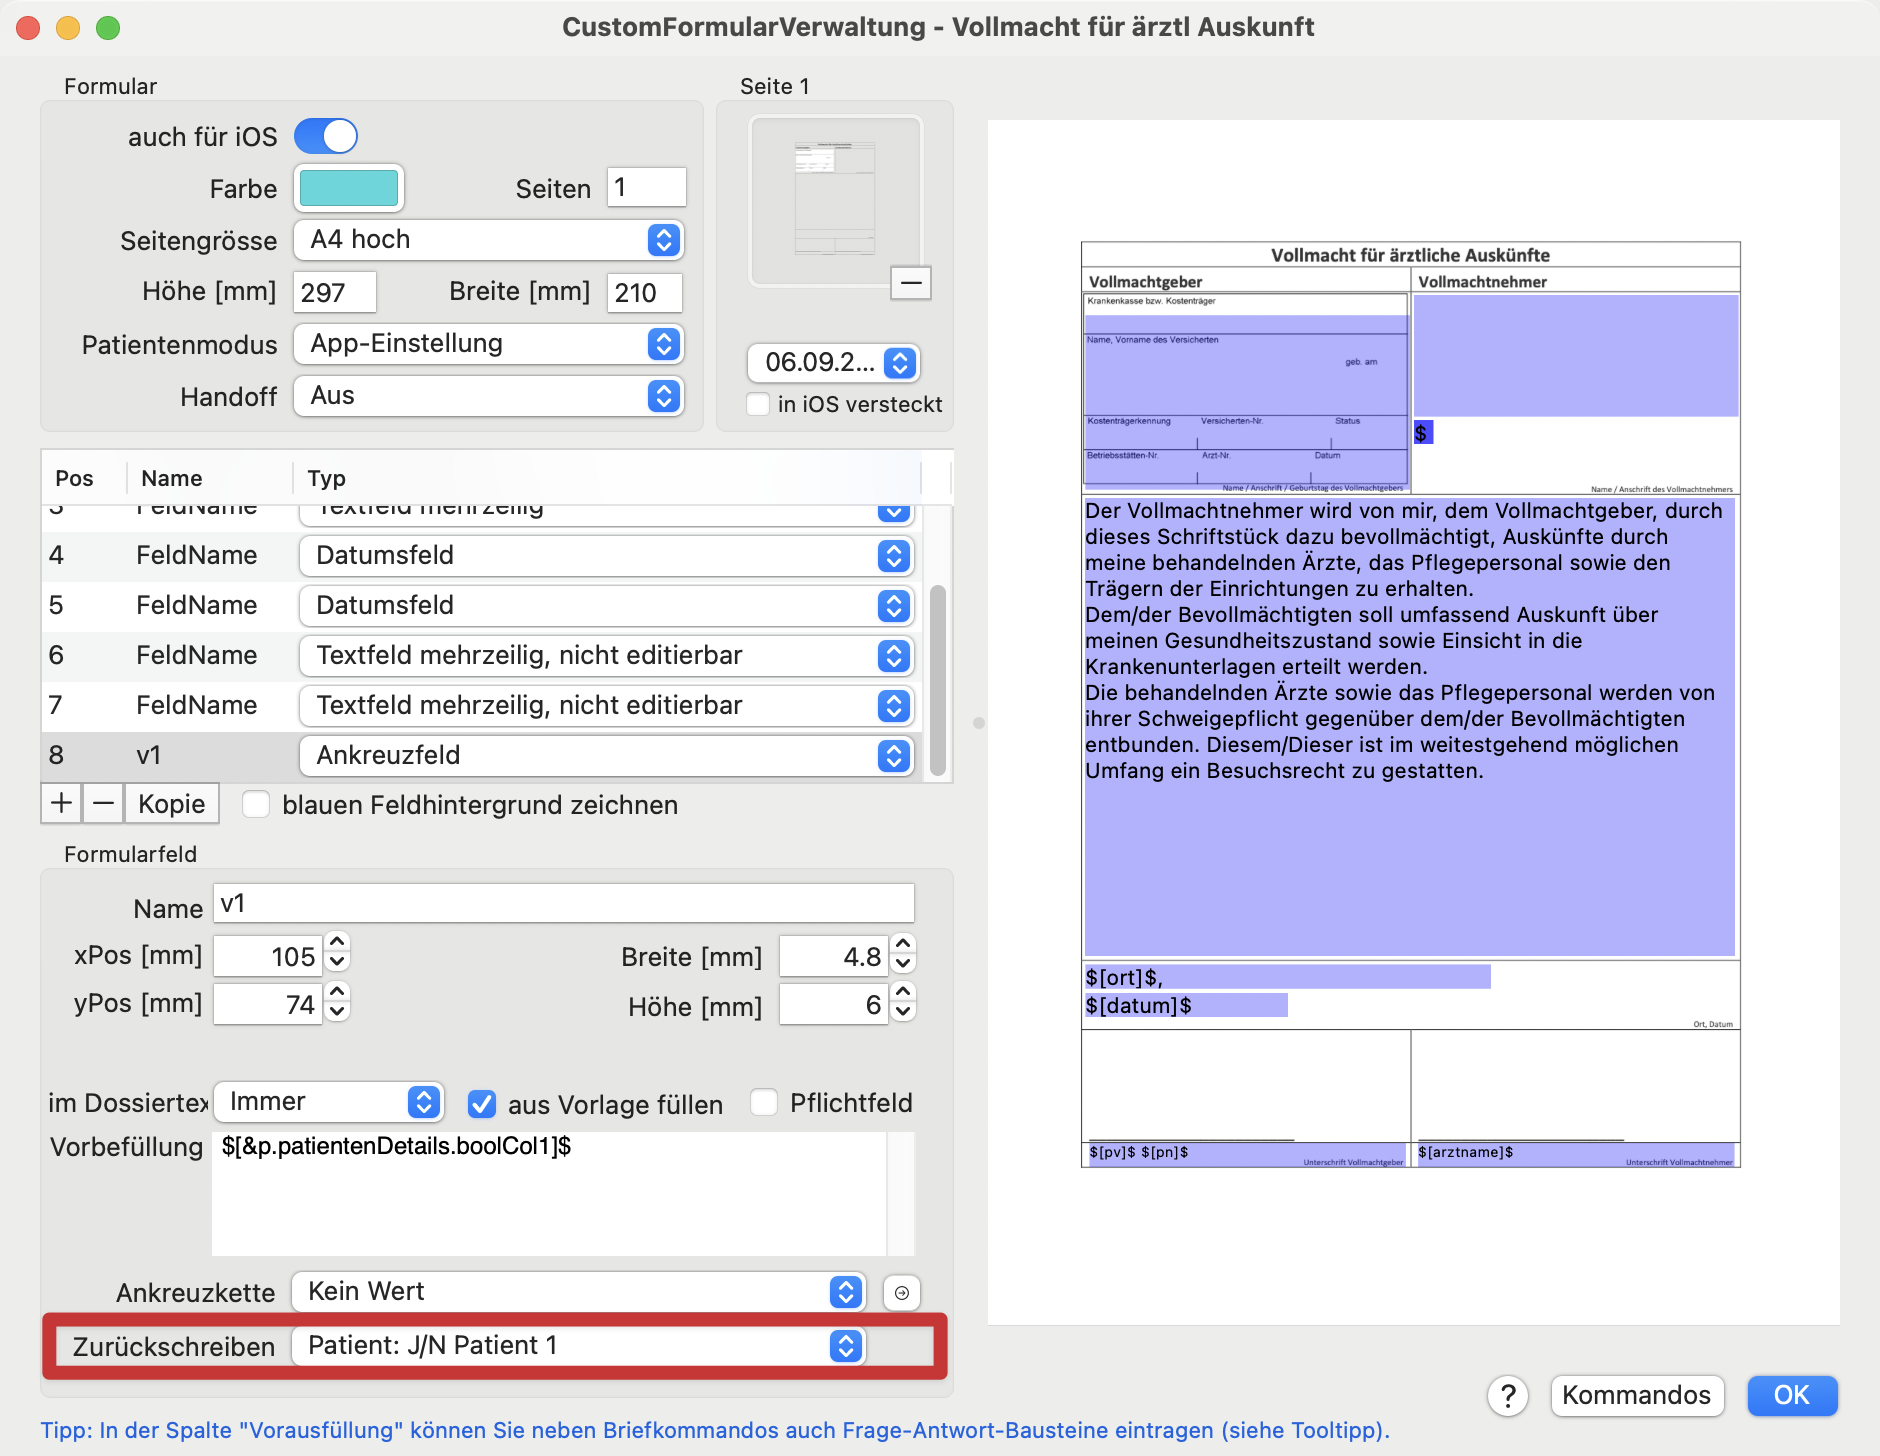This screenshot has width=1880, height=1456.
Task: Toggle the 'auch für iOS' switch
Action: (x=326, y=136)
